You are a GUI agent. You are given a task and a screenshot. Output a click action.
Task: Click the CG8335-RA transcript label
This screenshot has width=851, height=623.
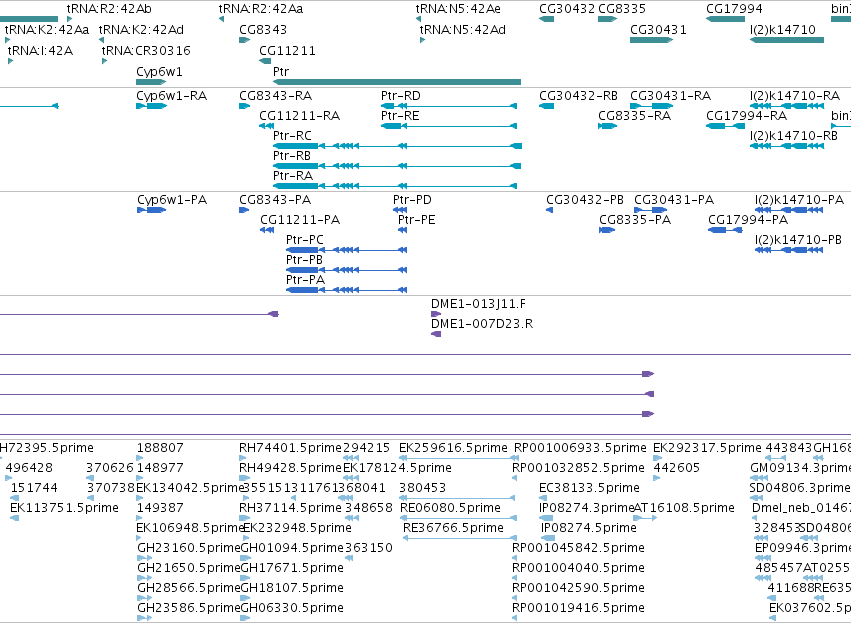tap(634, 116)
